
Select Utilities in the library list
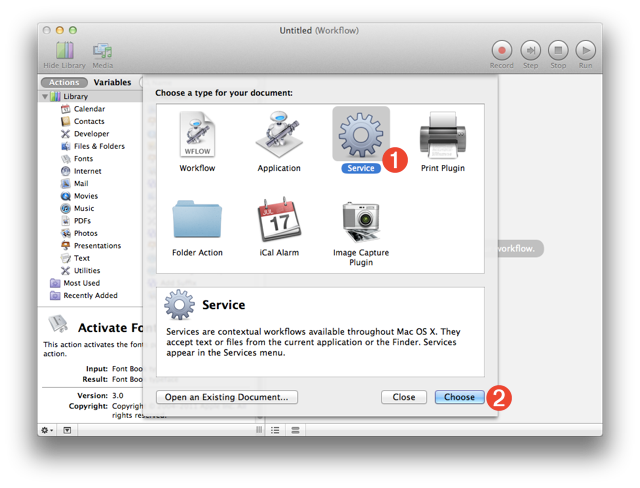(x=87, y=271)
